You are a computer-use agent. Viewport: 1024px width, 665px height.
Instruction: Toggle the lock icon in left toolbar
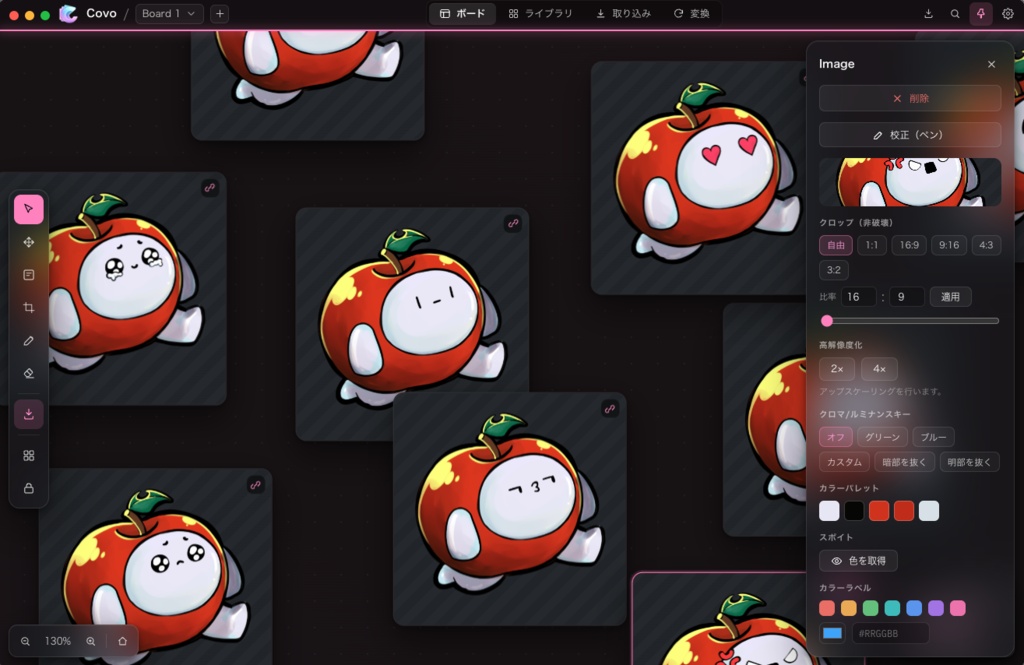pyautogui.click(x=29, y=488)
